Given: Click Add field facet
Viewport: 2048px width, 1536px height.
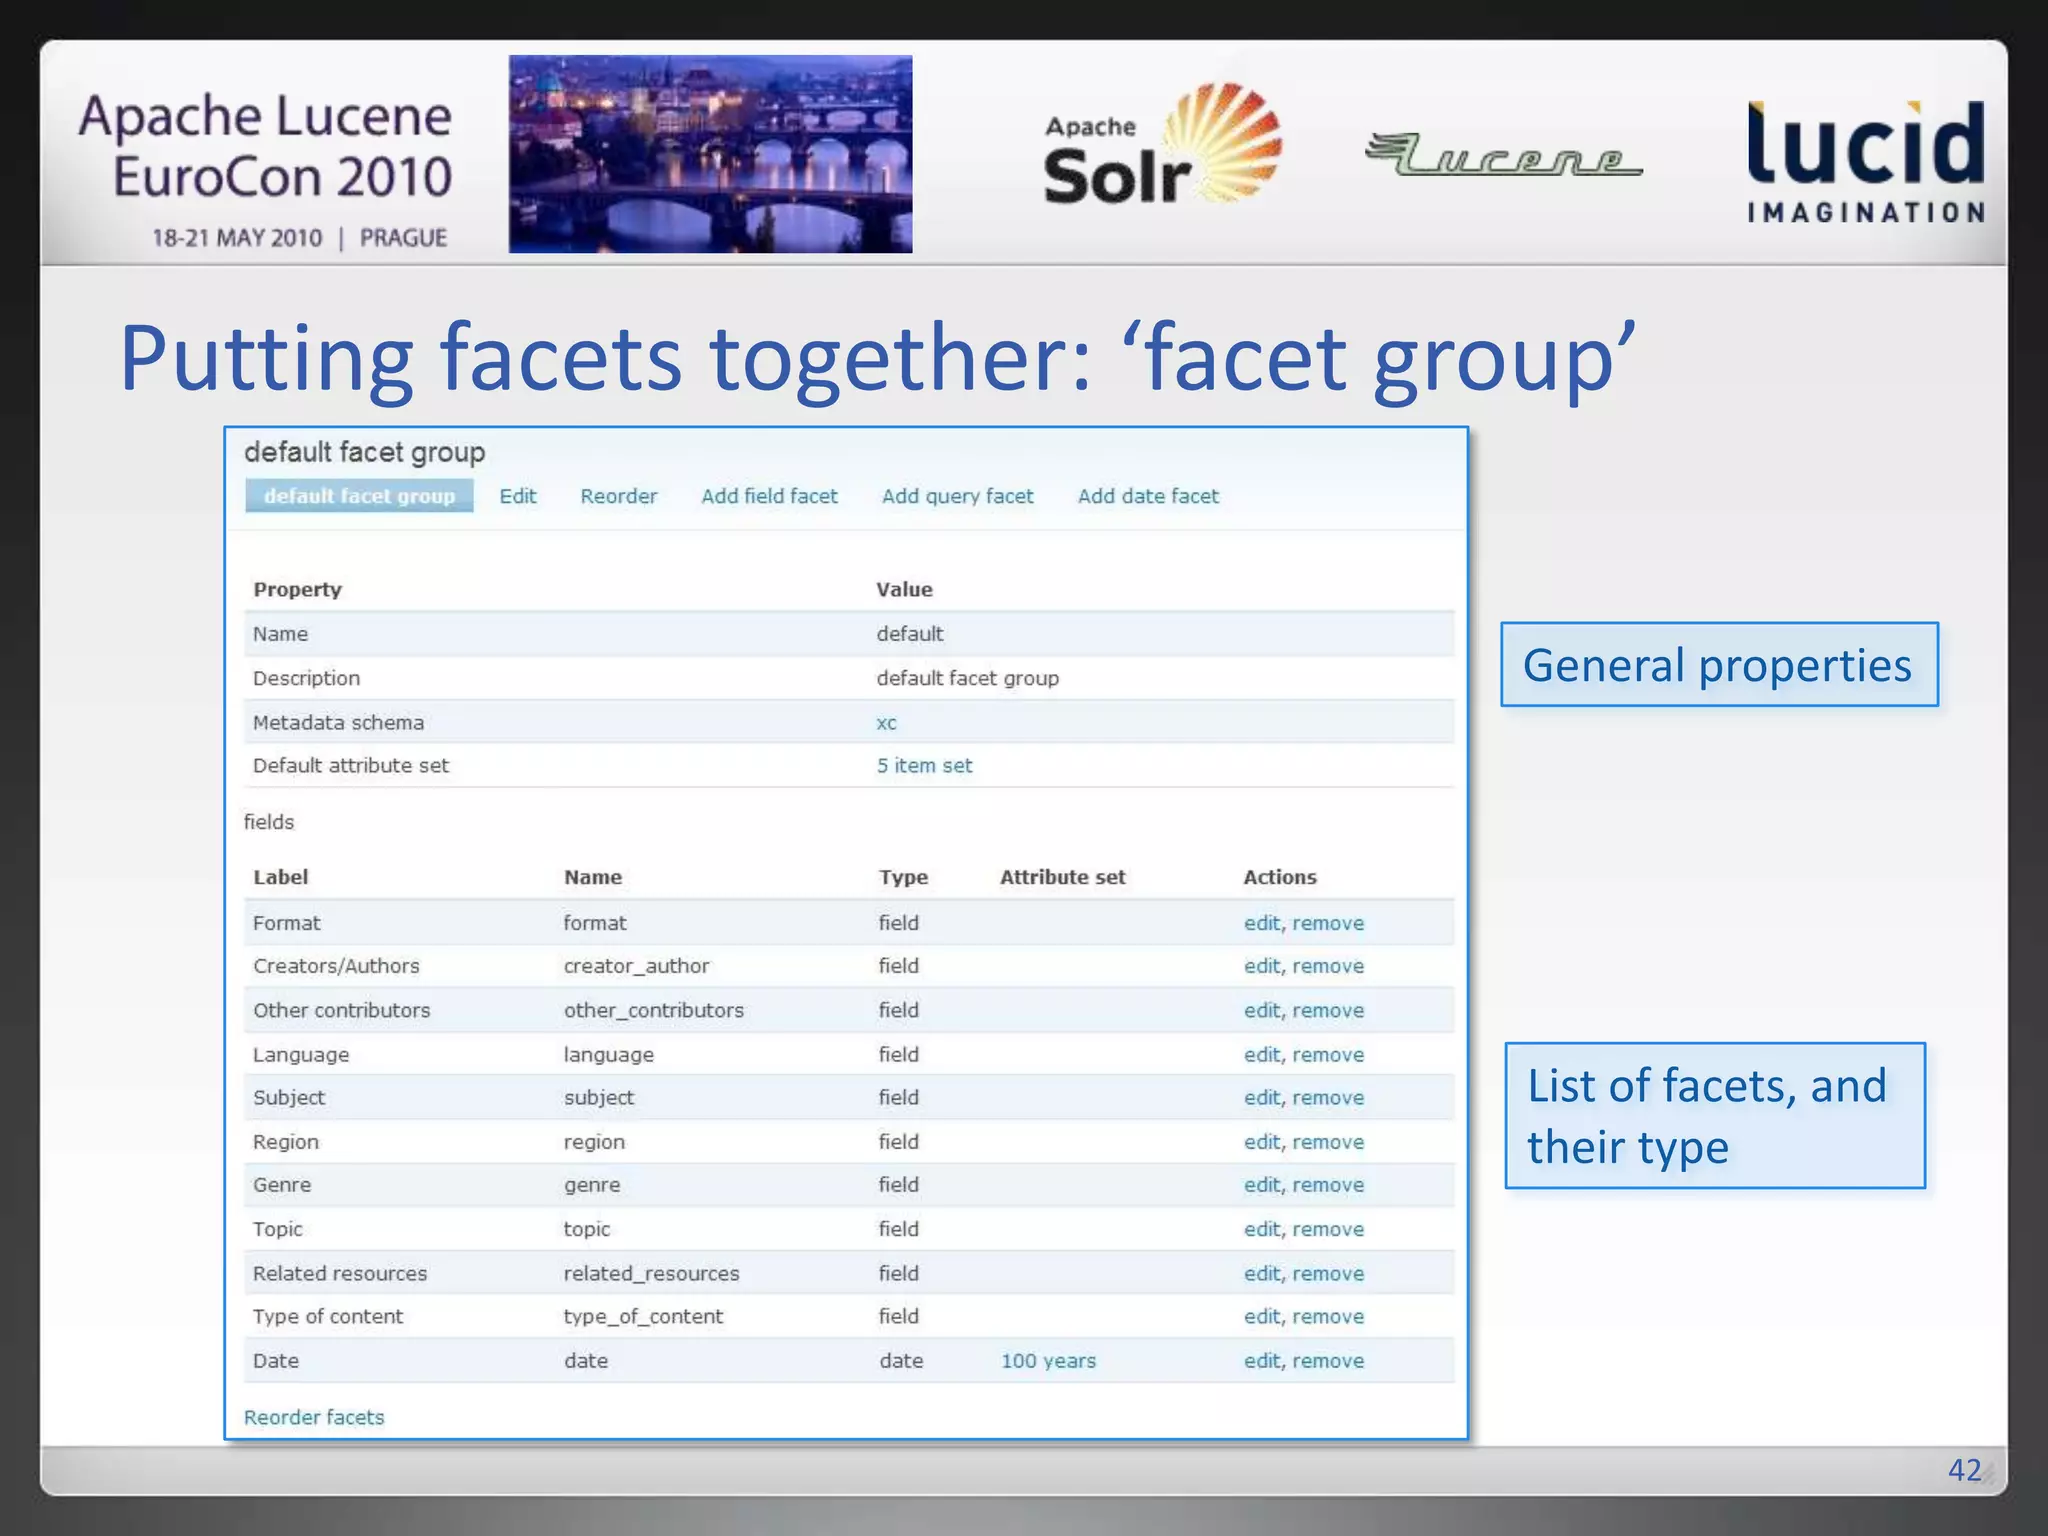Looking at the screenshot, I should 769,496.
